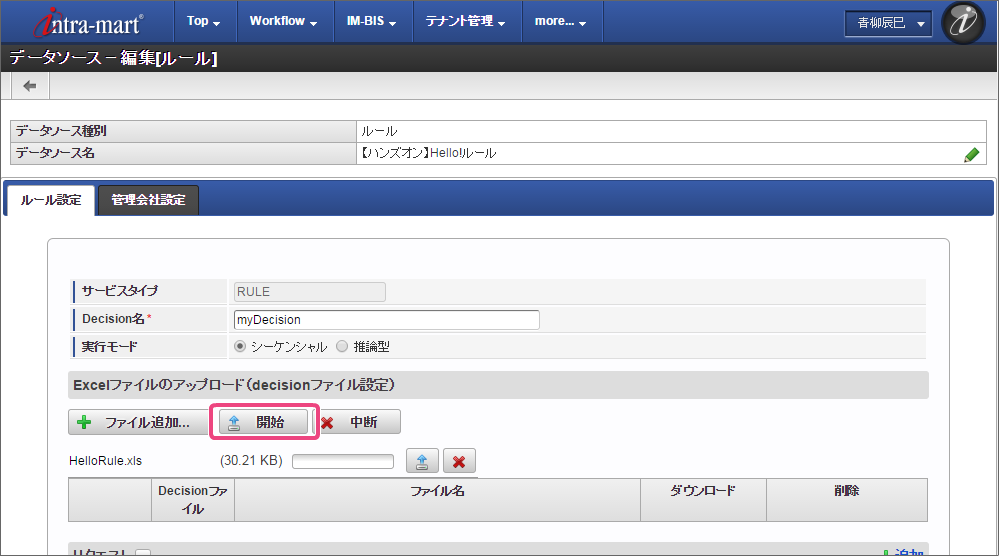
Task: Switch to the 管理会社設定 tab
Action: pyautogui.click(x=148, y=200)
